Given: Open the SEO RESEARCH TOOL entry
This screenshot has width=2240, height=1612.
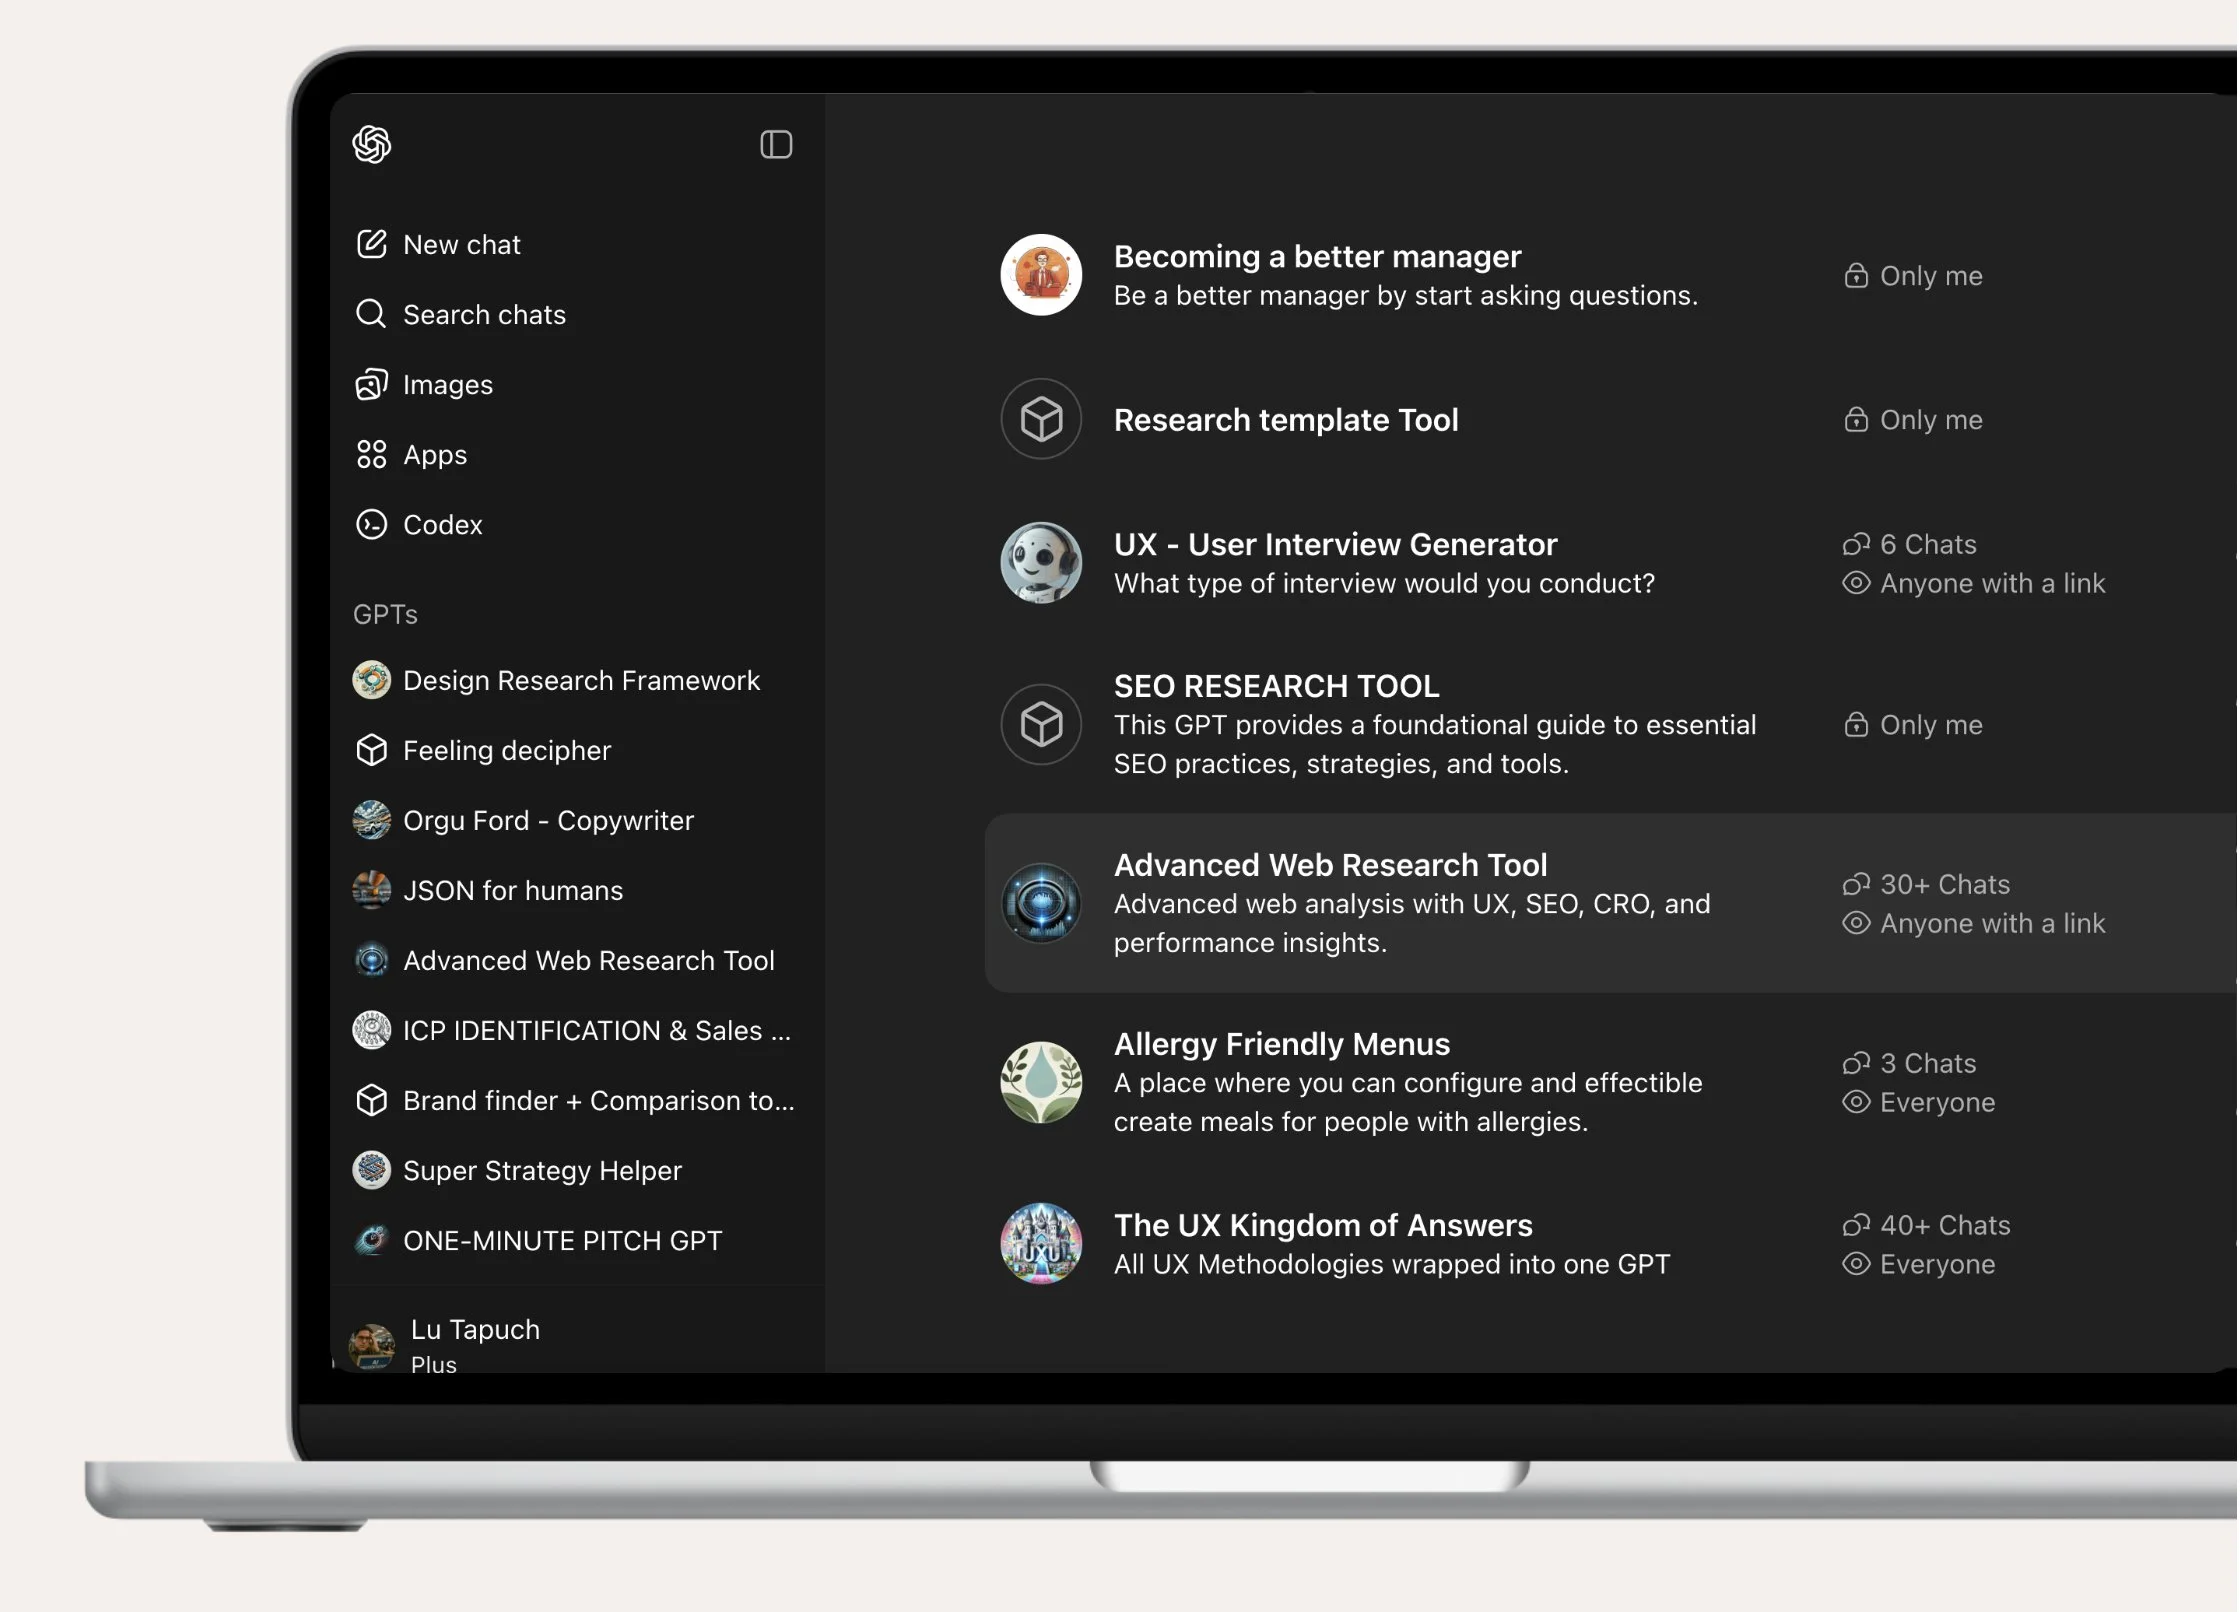Looking at the screenshot, I should [1275, 685].
